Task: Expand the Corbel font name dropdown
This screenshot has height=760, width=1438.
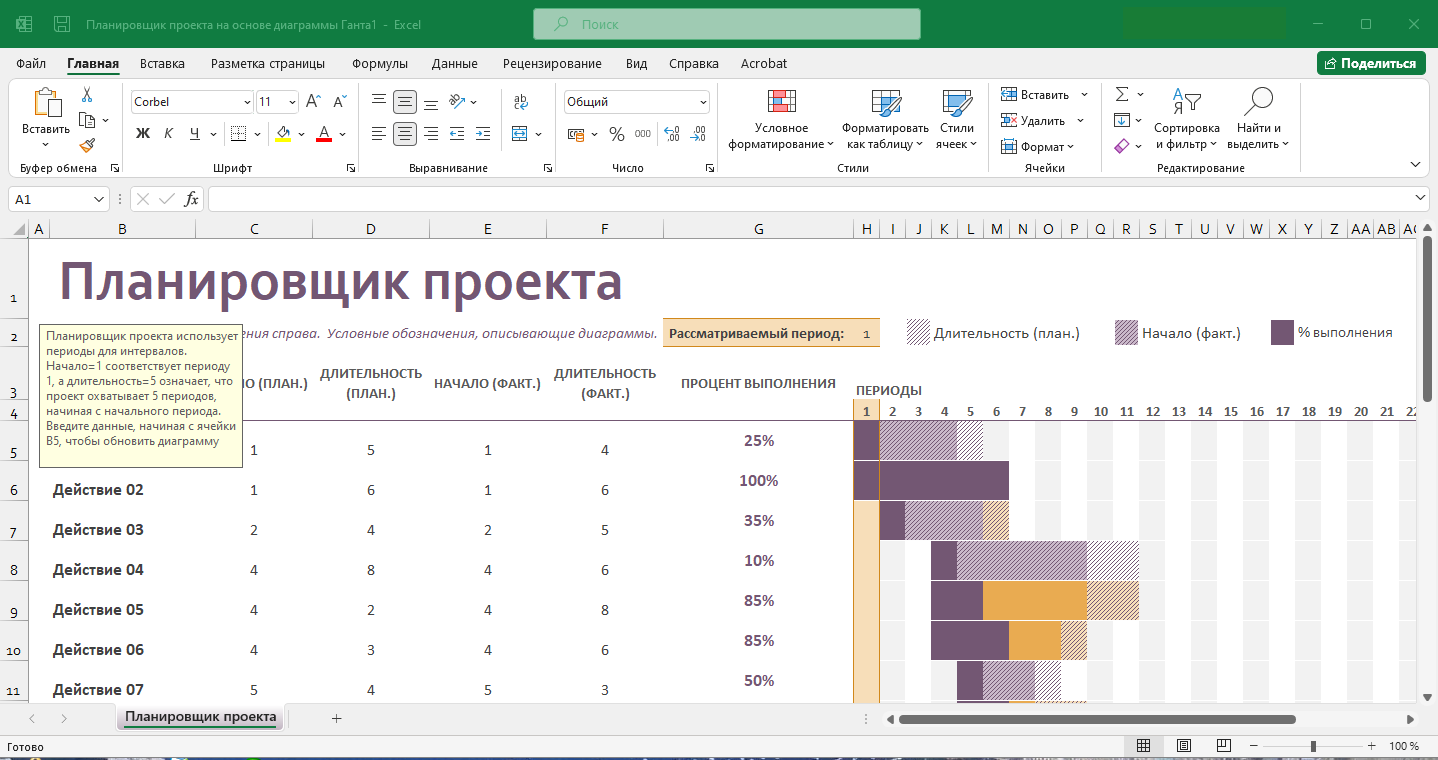Action: (x=247, y=102)
